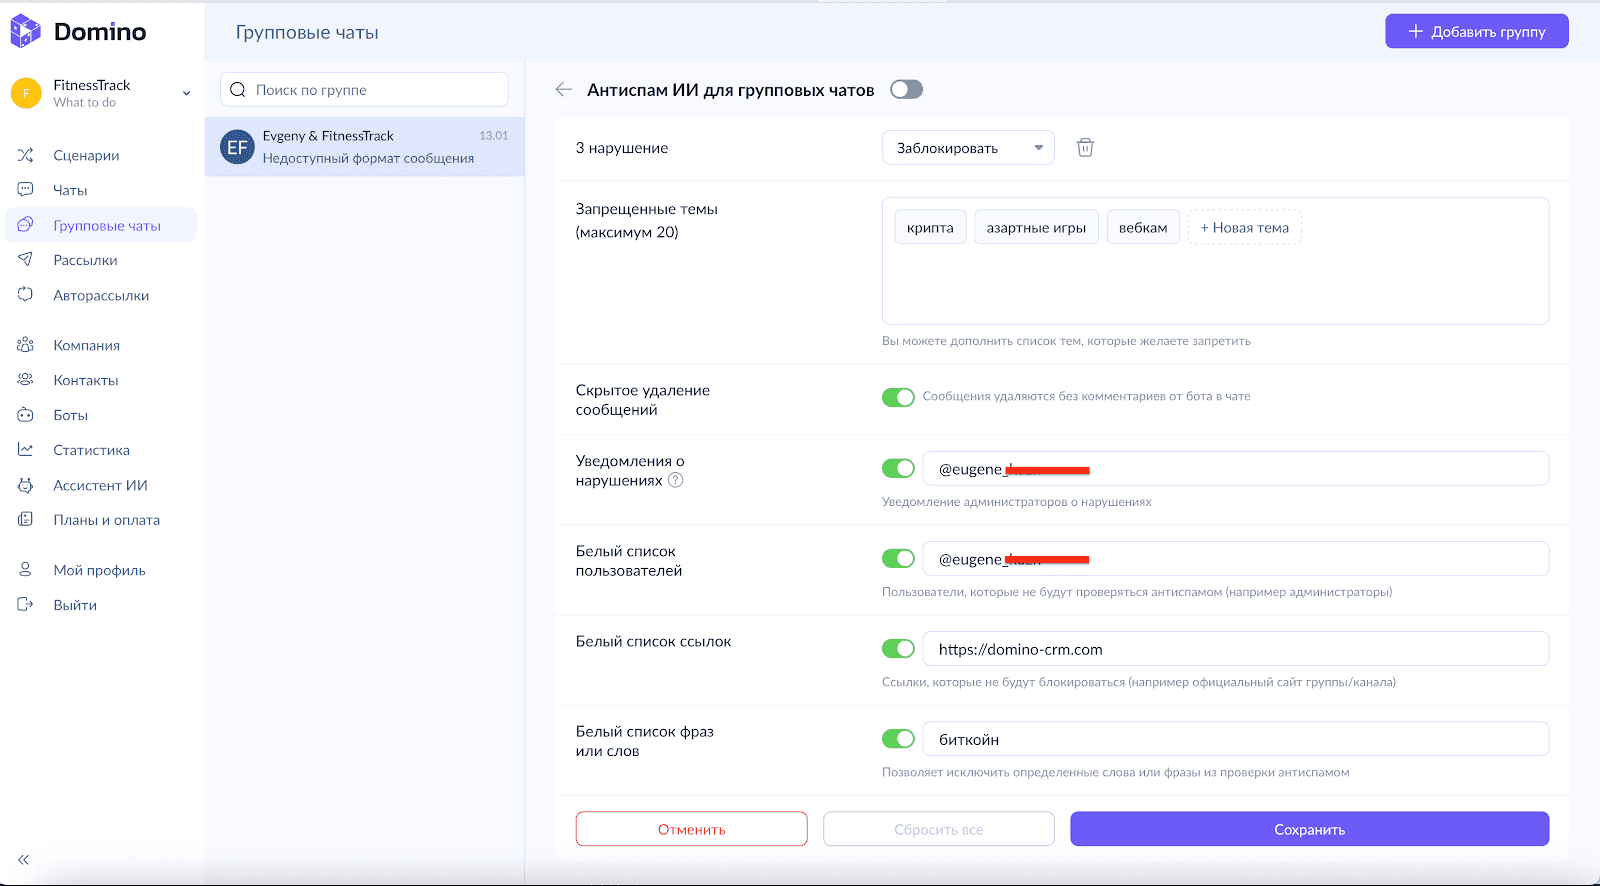Click + Новая тема to add topic
Screen dimensions: 1600x886
click(x=1244, y=228)
